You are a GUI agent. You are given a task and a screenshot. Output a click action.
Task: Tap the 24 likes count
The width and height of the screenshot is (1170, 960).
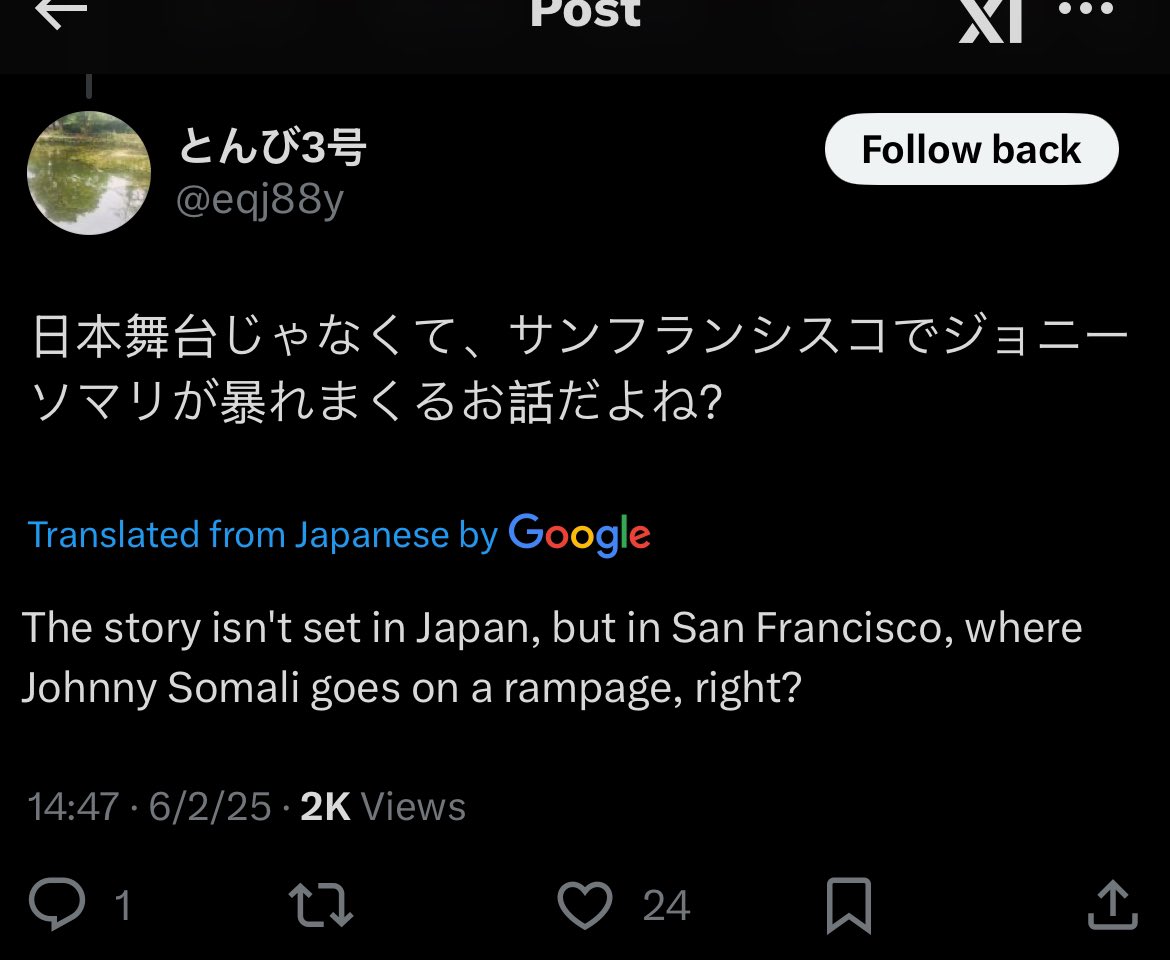click(x=666, y=906)
